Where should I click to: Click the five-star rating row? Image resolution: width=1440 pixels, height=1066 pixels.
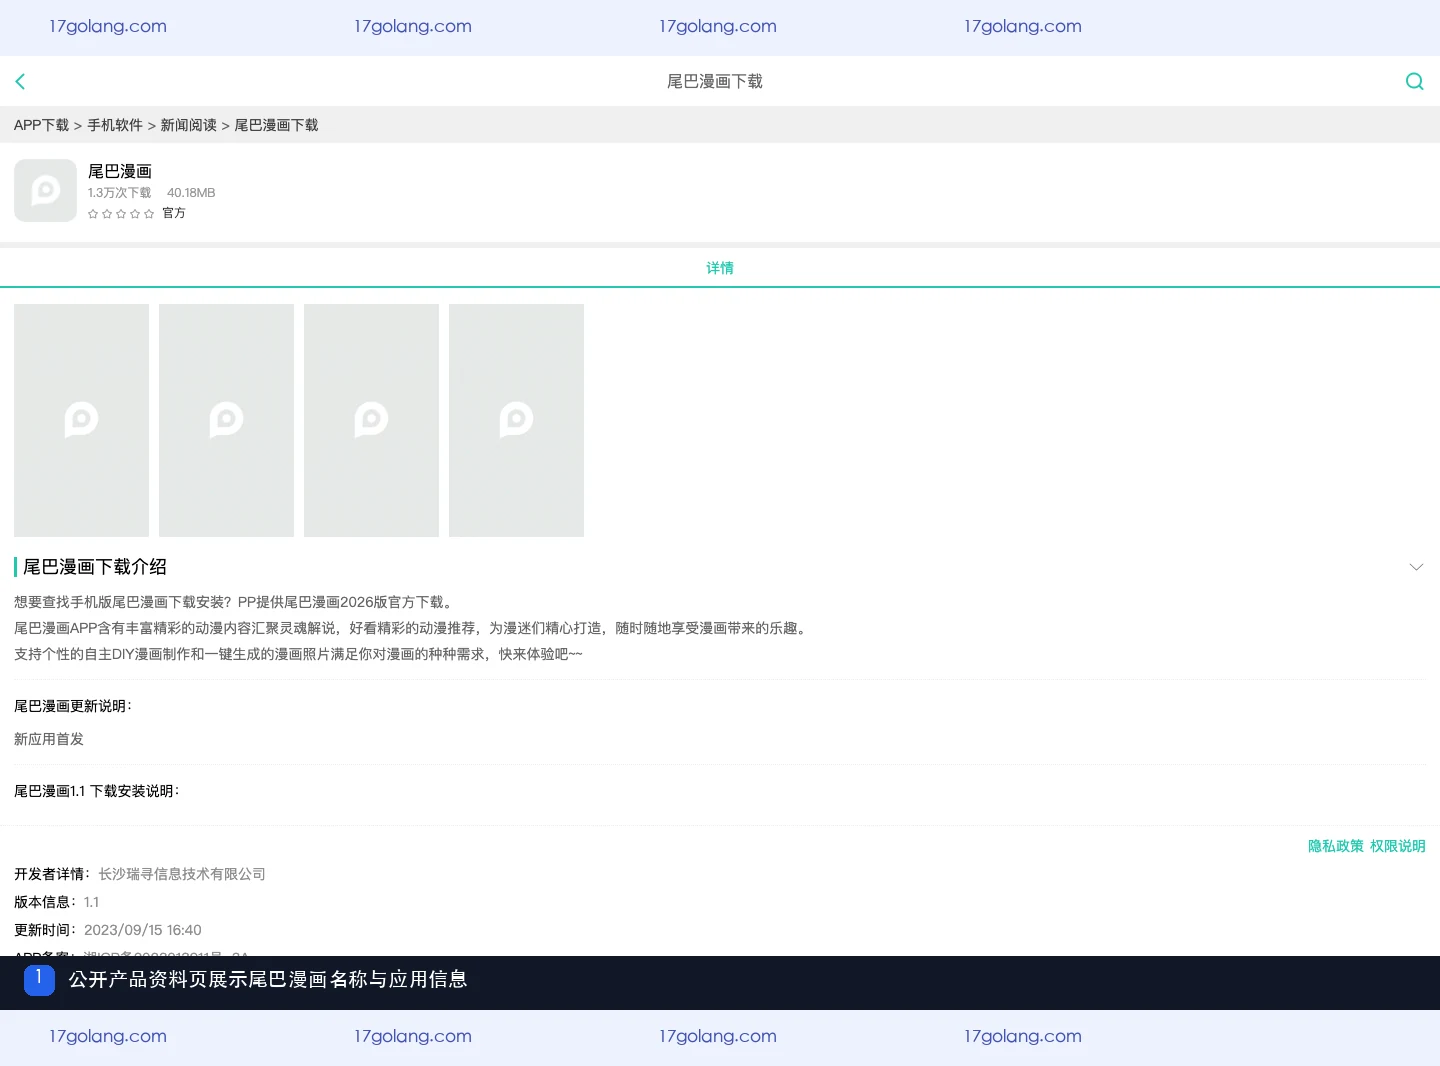pos(121,213)
